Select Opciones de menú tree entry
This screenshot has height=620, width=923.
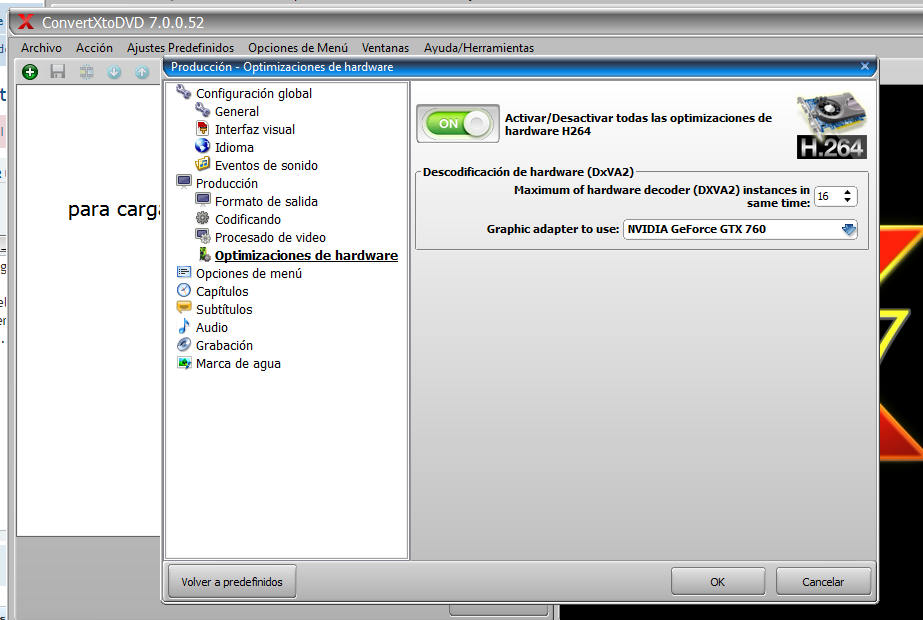click(x=248, y=273)
